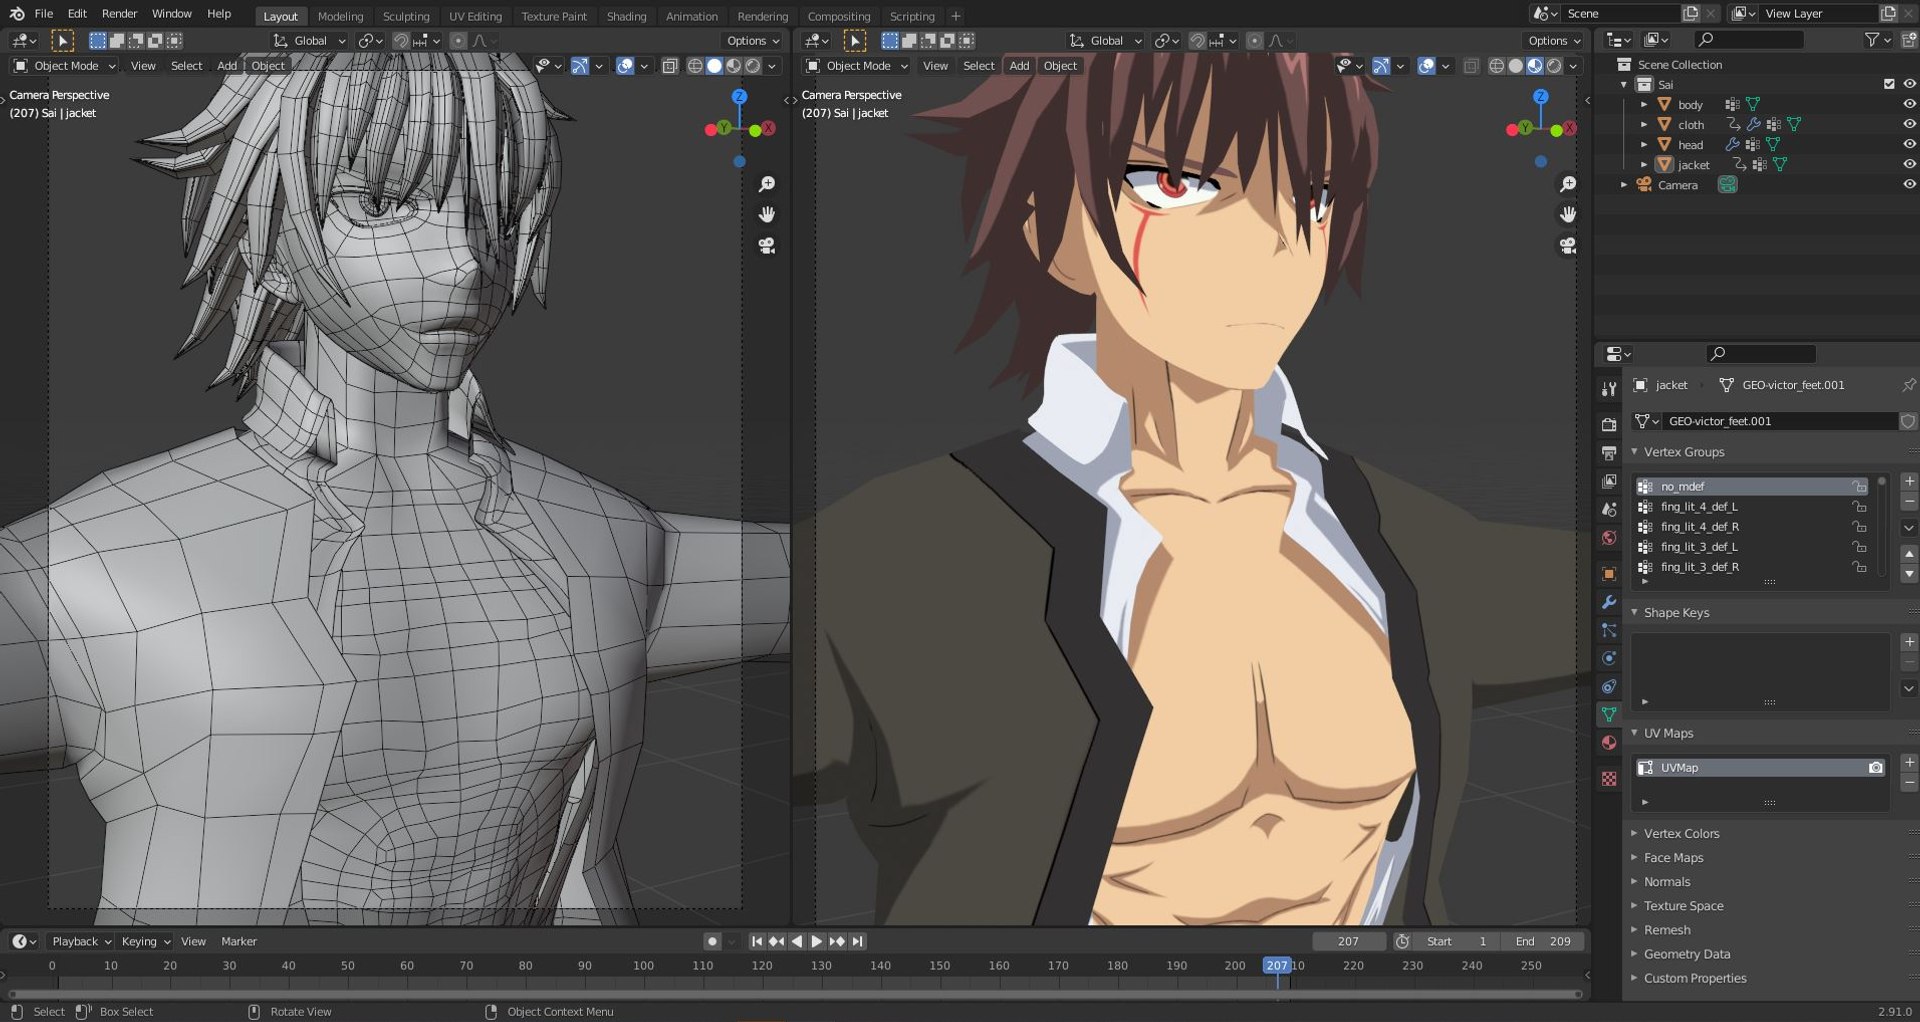Viewport: 1920px width, 1022px height.
Task: Open the Texture properties tab (checker icon)
Action: [1609, 779]
